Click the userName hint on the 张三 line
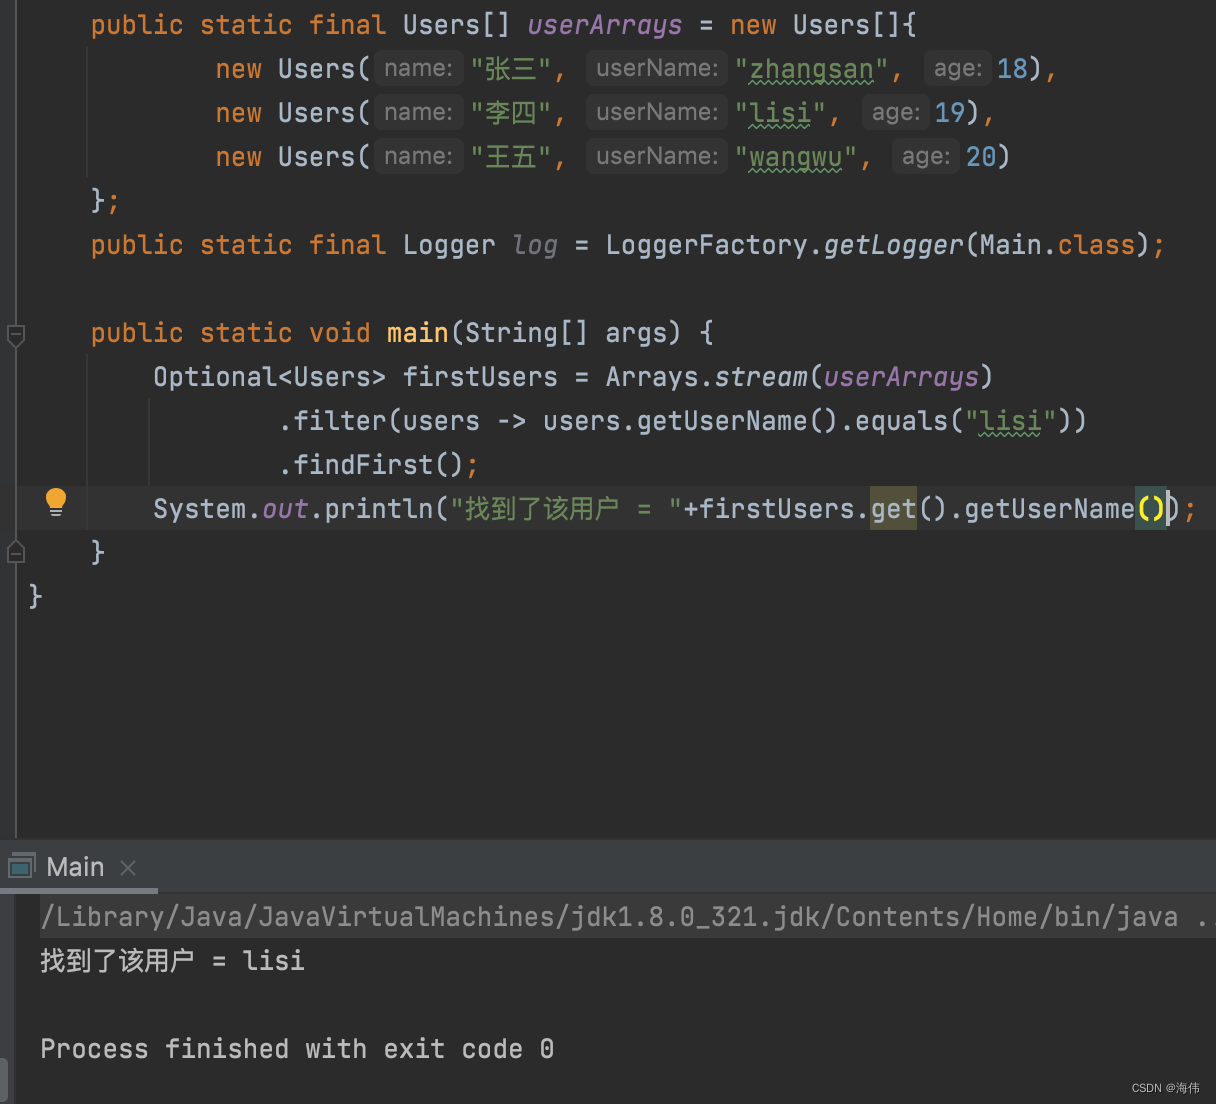 pos(657,68)
